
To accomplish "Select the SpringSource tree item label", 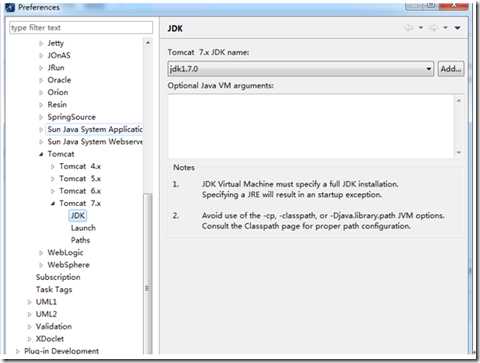I will pyautogui.click(x=71, y=117).
